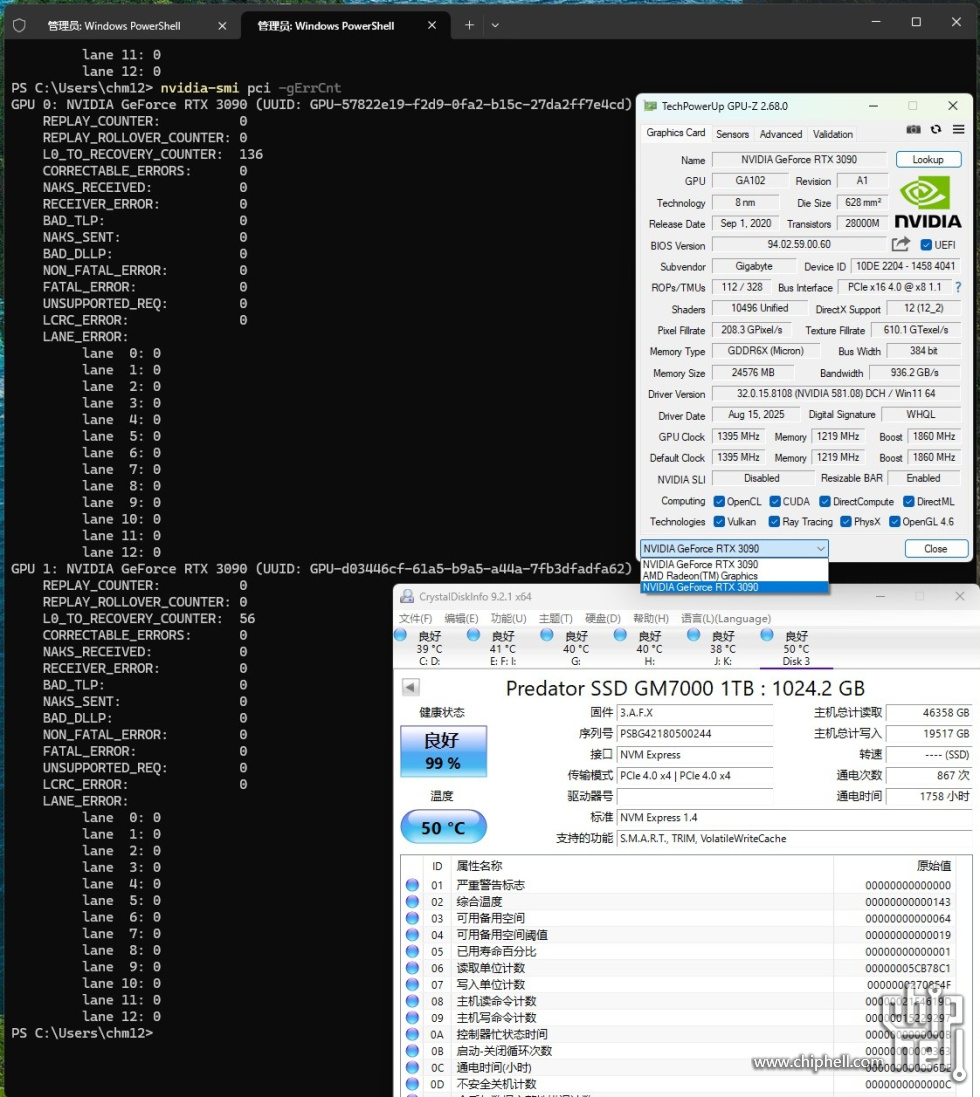Image resolution: width=980 pixels, height=1097 pixels.
Task: Select the H: disk status orb
Action: [620, 635]
